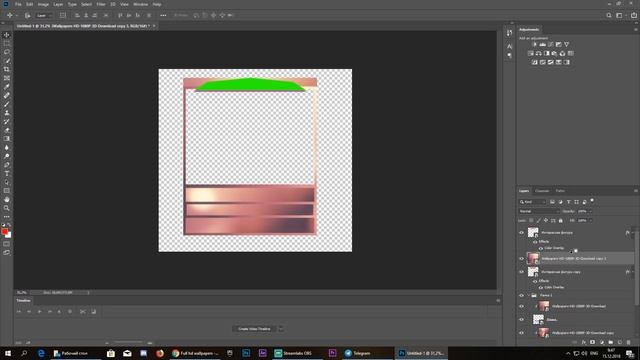Toggle visibility of the layer group
This screenshot has height=360, width=640.
[521, 295]
